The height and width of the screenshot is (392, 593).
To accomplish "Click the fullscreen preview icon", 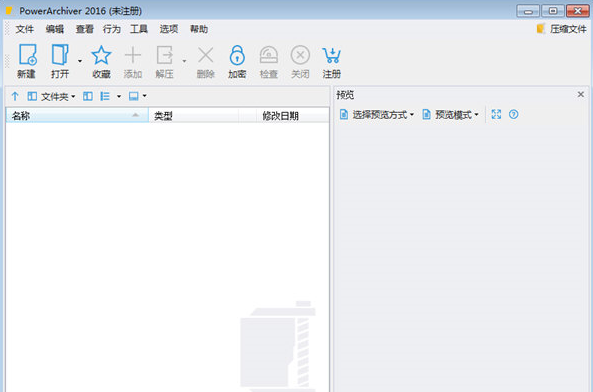I will [x=496, y=114].
